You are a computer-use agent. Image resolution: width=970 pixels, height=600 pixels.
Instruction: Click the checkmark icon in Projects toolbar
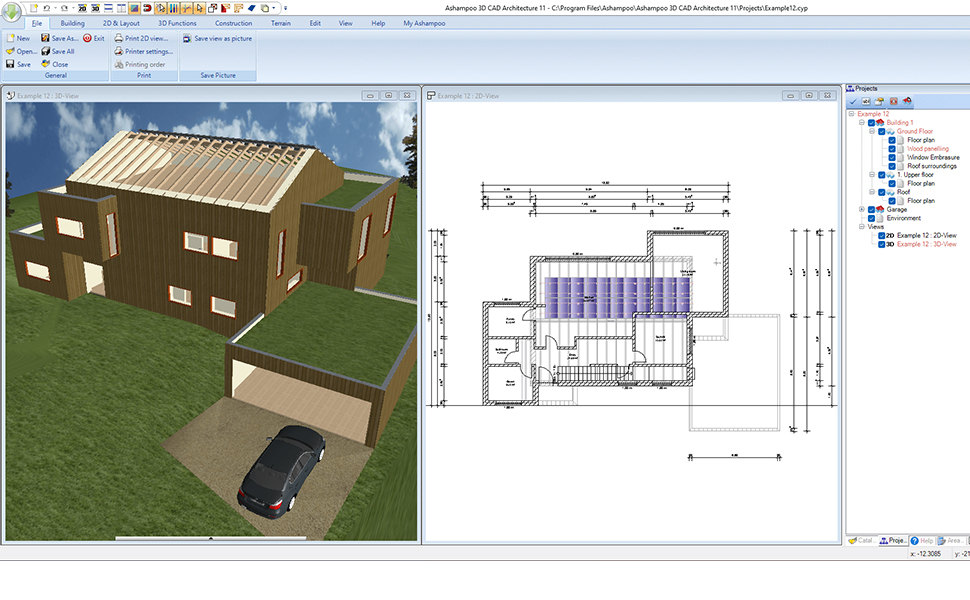tap(853, 101)
